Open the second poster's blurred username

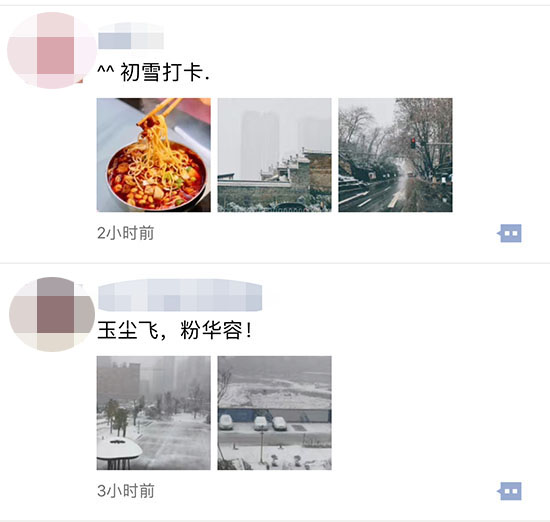point(180,295)
